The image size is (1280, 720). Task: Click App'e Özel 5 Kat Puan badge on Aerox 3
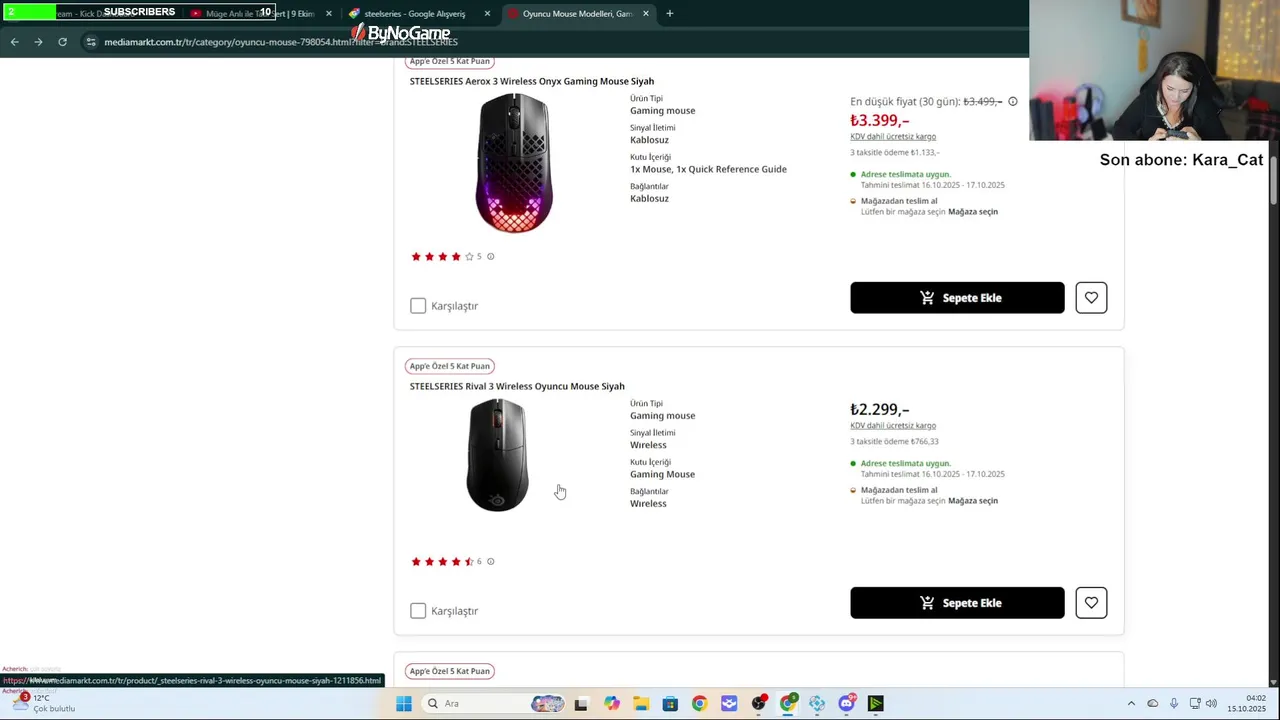tap(450, 61)
